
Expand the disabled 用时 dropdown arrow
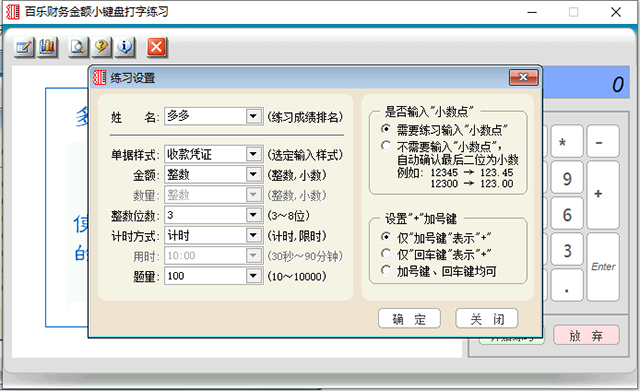(x=253, y=256)
